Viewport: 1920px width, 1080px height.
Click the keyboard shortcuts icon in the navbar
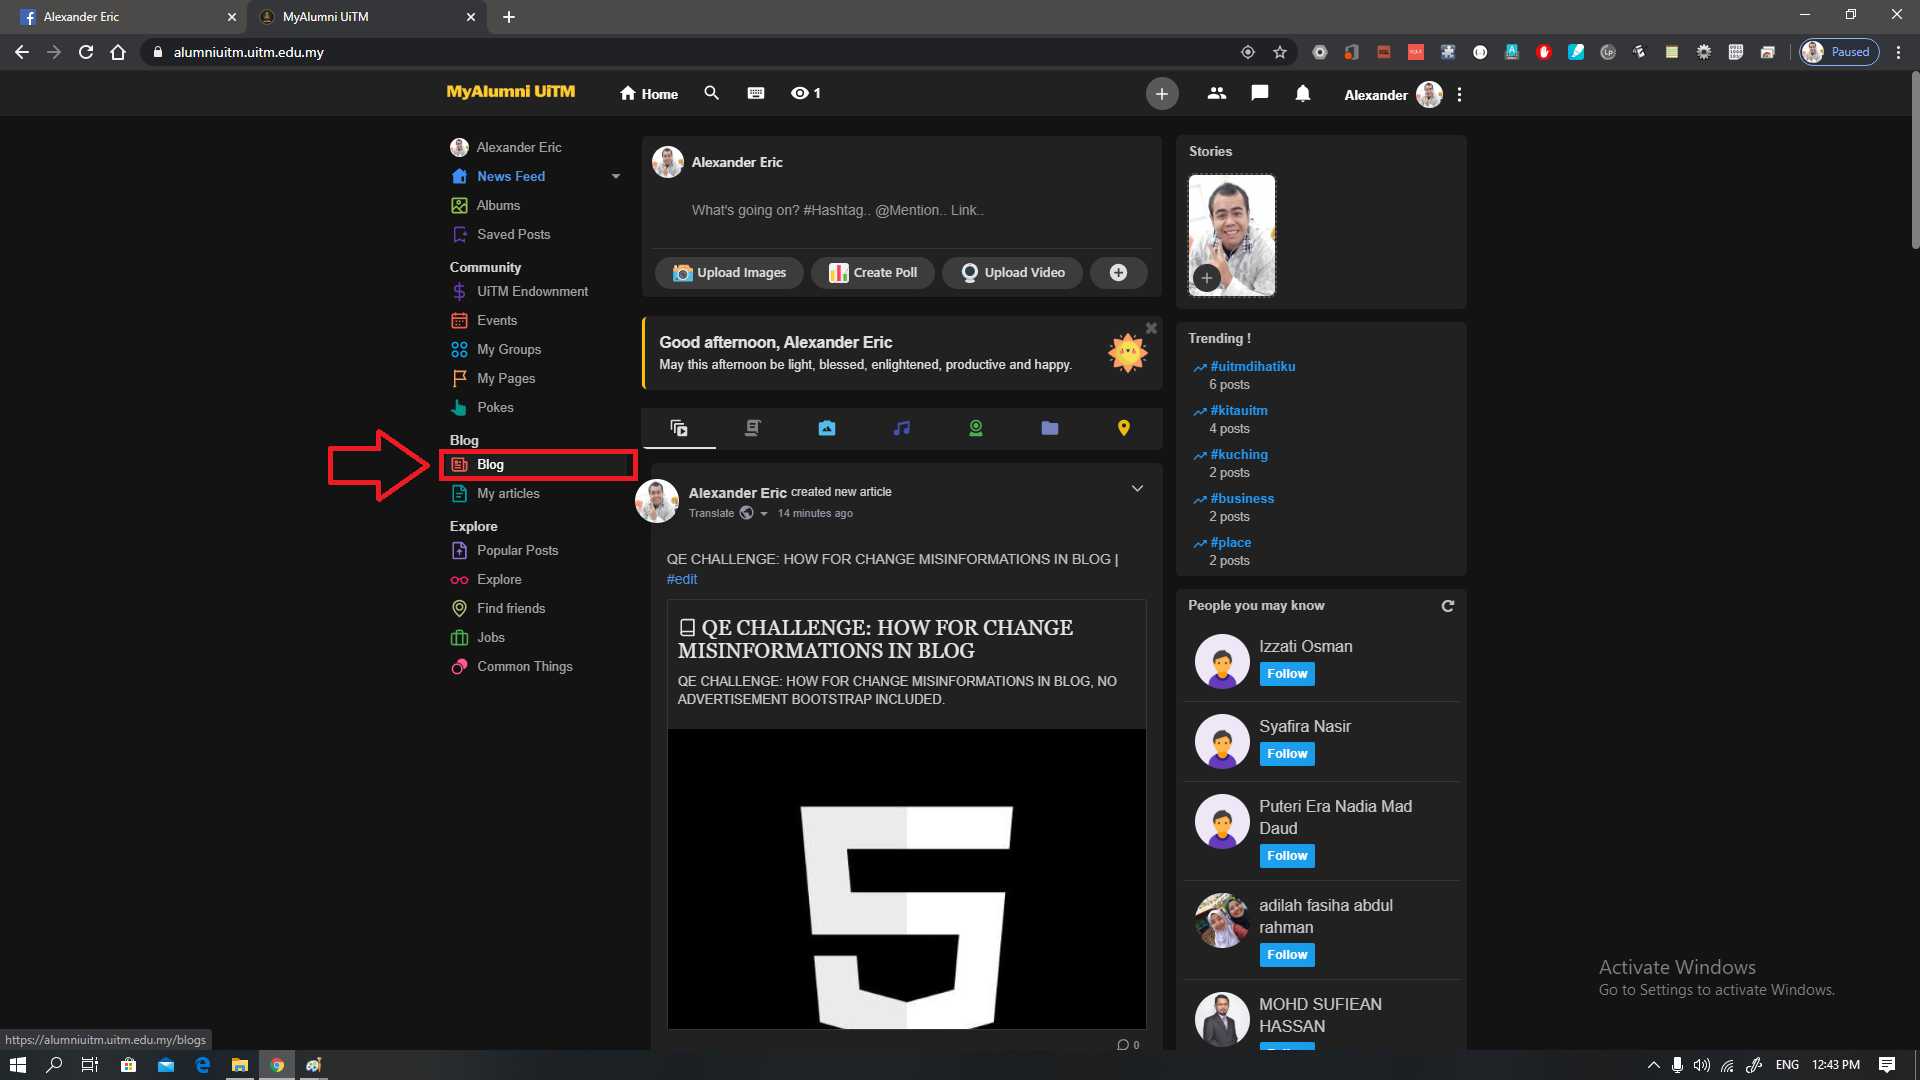click(756, 93)
